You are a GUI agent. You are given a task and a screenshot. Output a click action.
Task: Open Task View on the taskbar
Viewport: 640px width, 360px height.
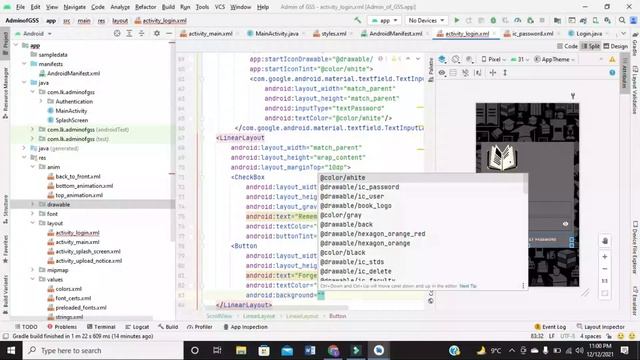point(217,351)
